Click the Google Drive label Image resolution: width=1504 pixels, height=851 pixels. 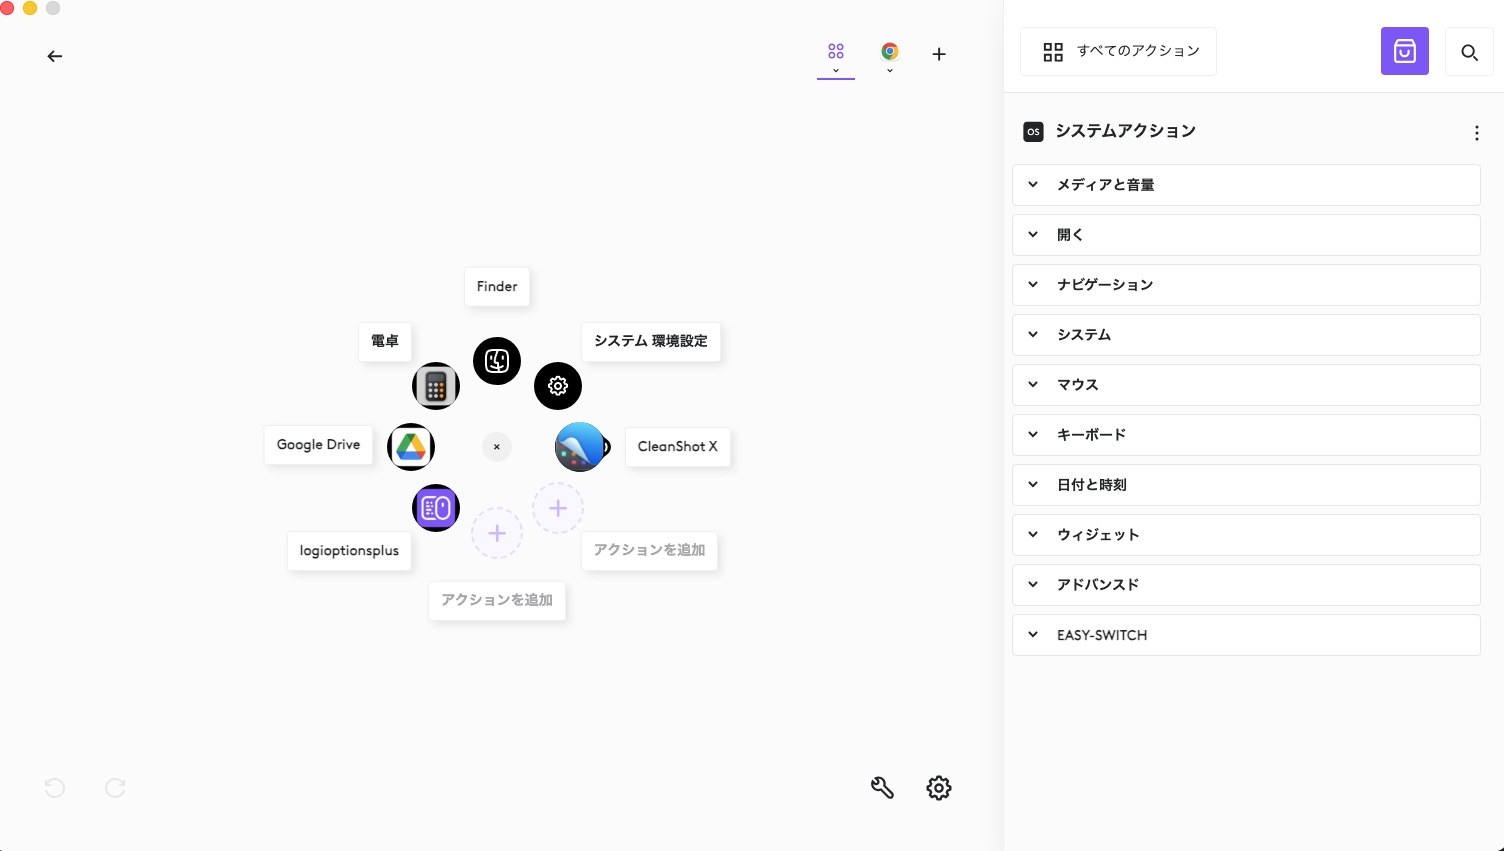[319, 445]
